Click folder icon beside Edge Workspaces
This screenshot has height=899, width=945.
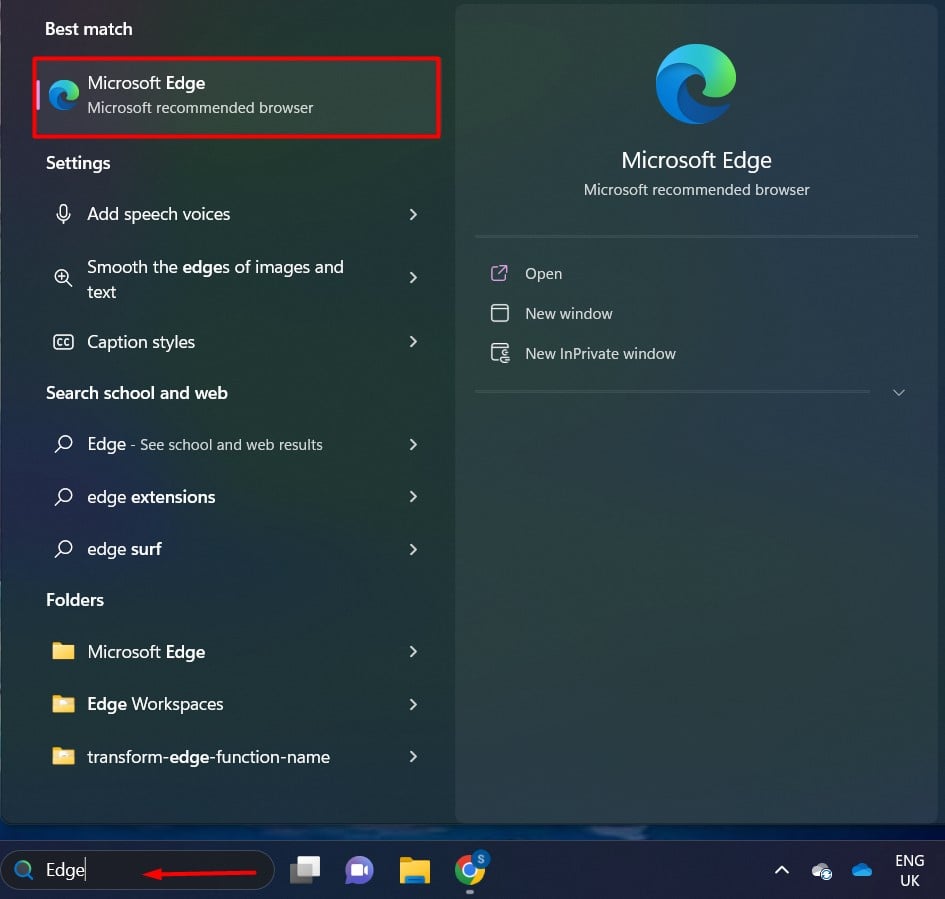[x=63, y=704]
